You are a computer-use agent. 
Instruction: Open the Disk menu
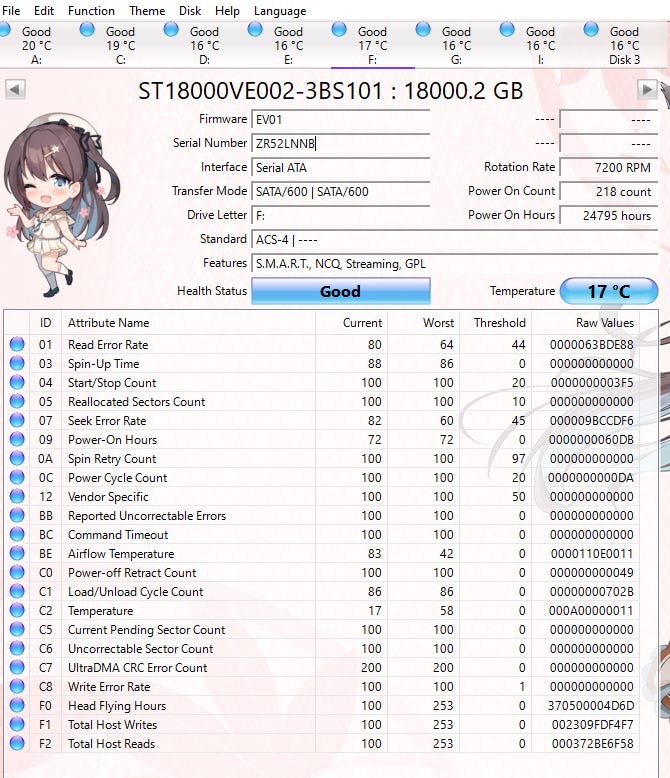(x=190, y=10)
